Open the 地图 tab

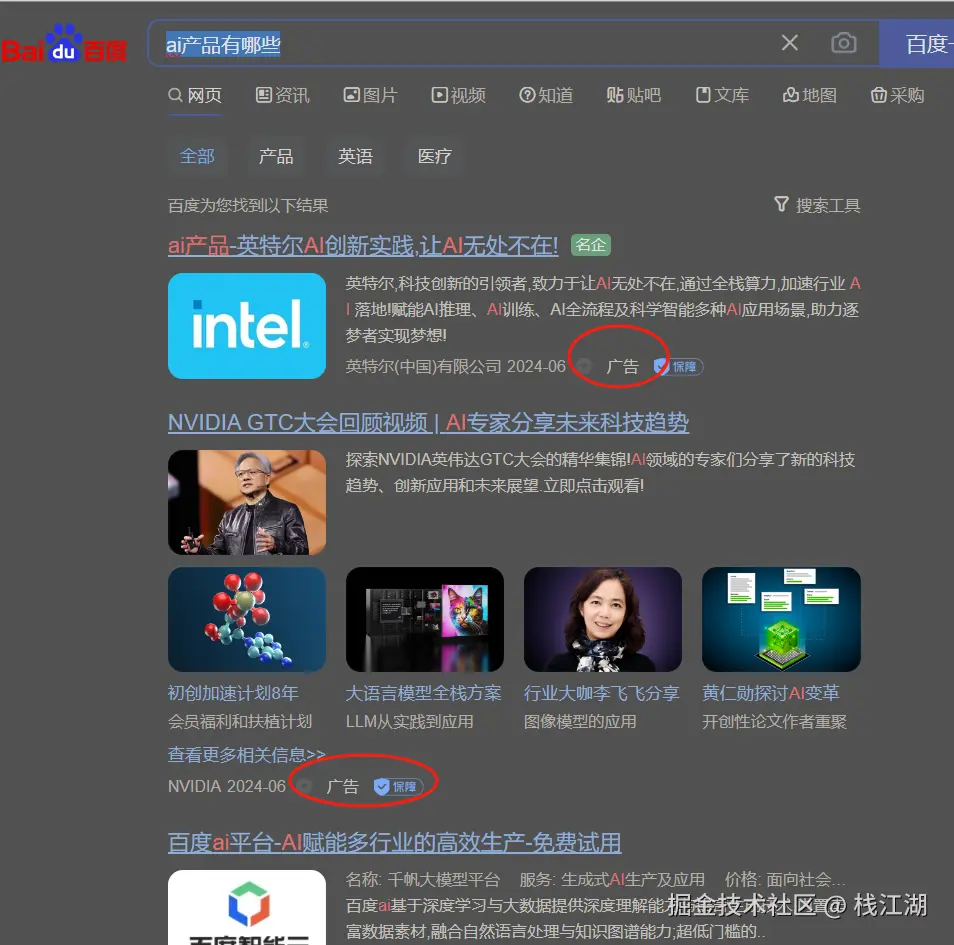(x=810, y=95)
